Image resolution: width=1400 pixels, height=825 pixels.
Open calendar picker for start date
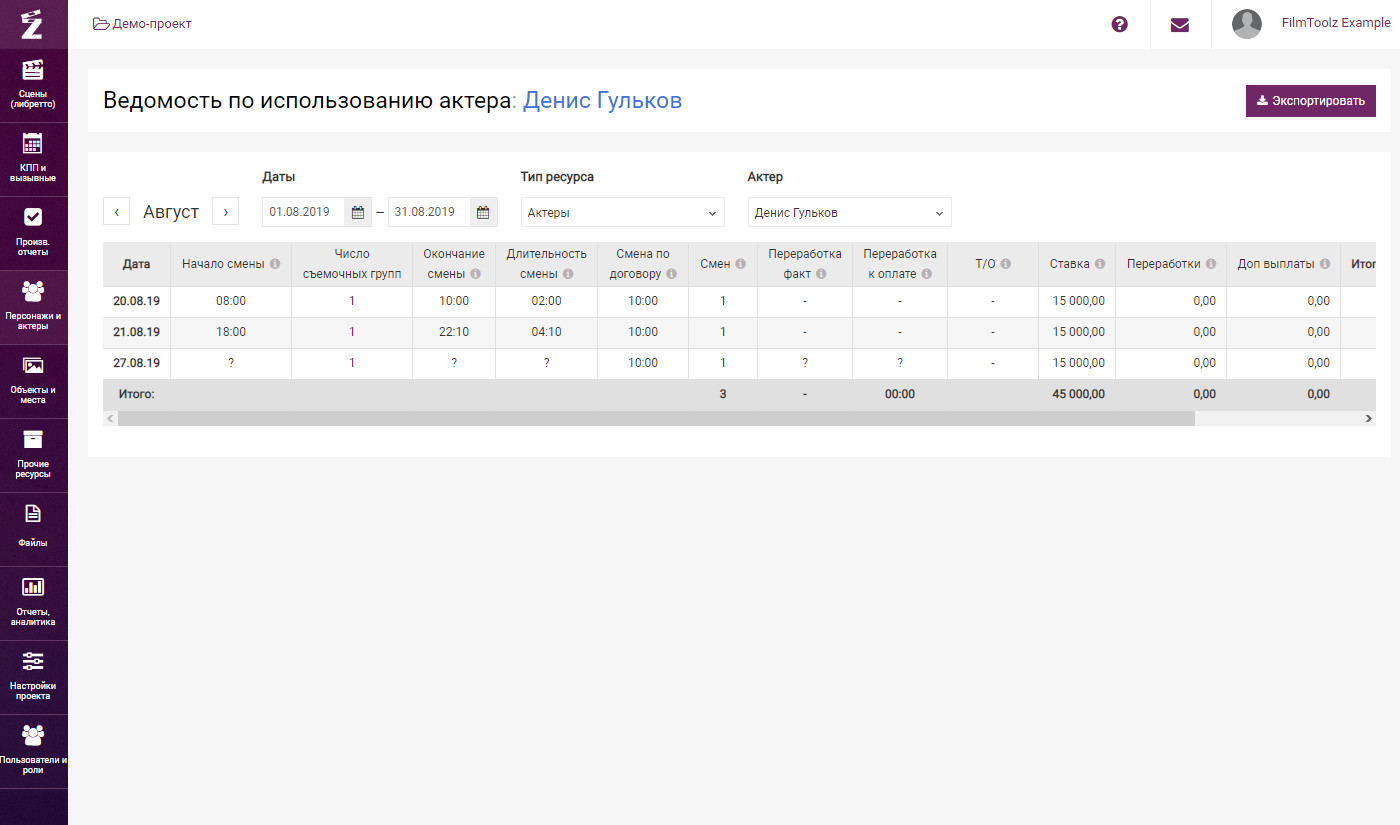tap(358, 212)
